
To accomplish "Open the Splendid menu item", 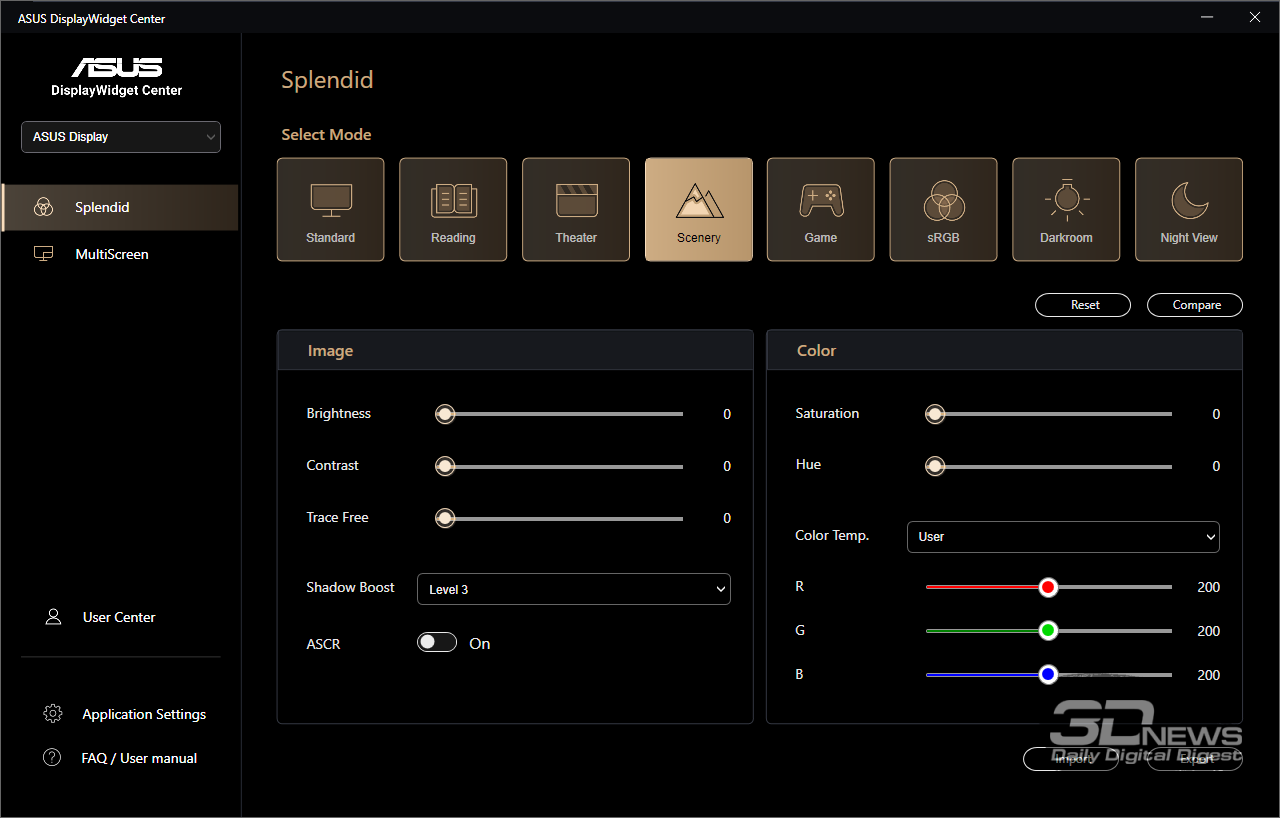I will (x=120, y=207).
